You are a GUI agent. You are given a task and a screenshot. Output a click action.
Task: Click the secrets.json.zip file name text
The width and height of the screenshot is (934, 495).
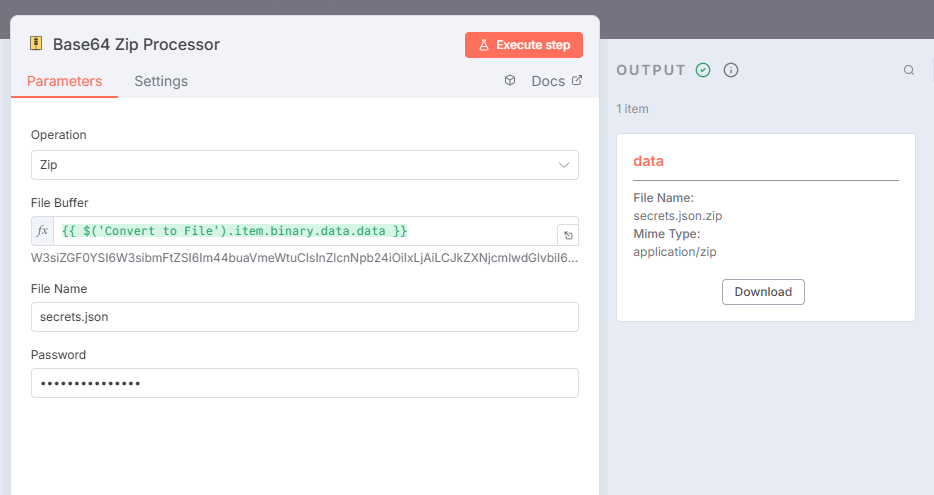point(677,216)
